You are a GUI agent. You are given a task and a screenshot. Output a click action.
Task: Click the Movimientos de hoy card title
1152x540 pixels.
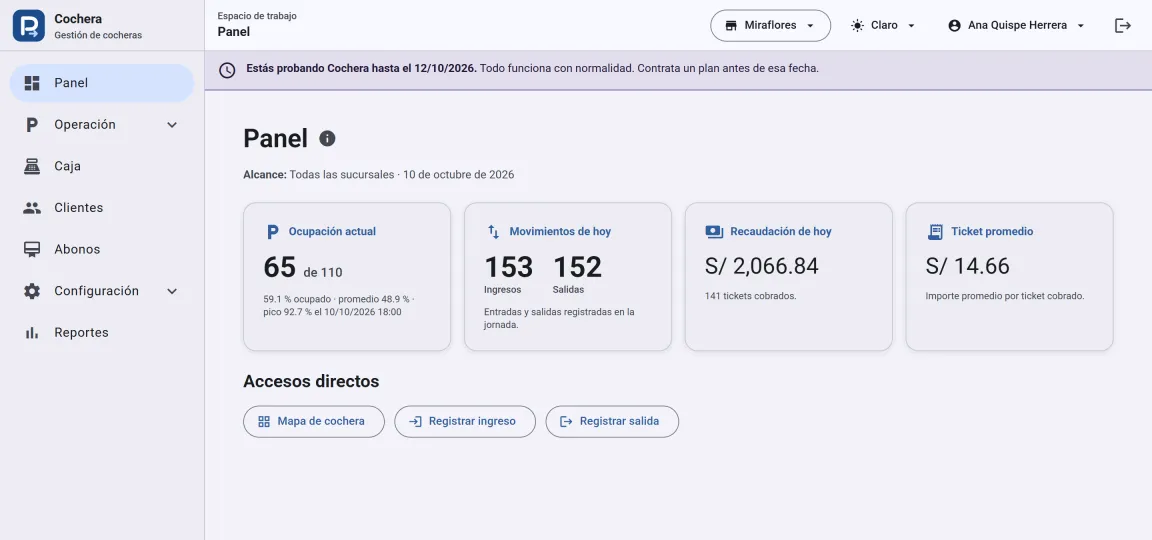(561, 231)
